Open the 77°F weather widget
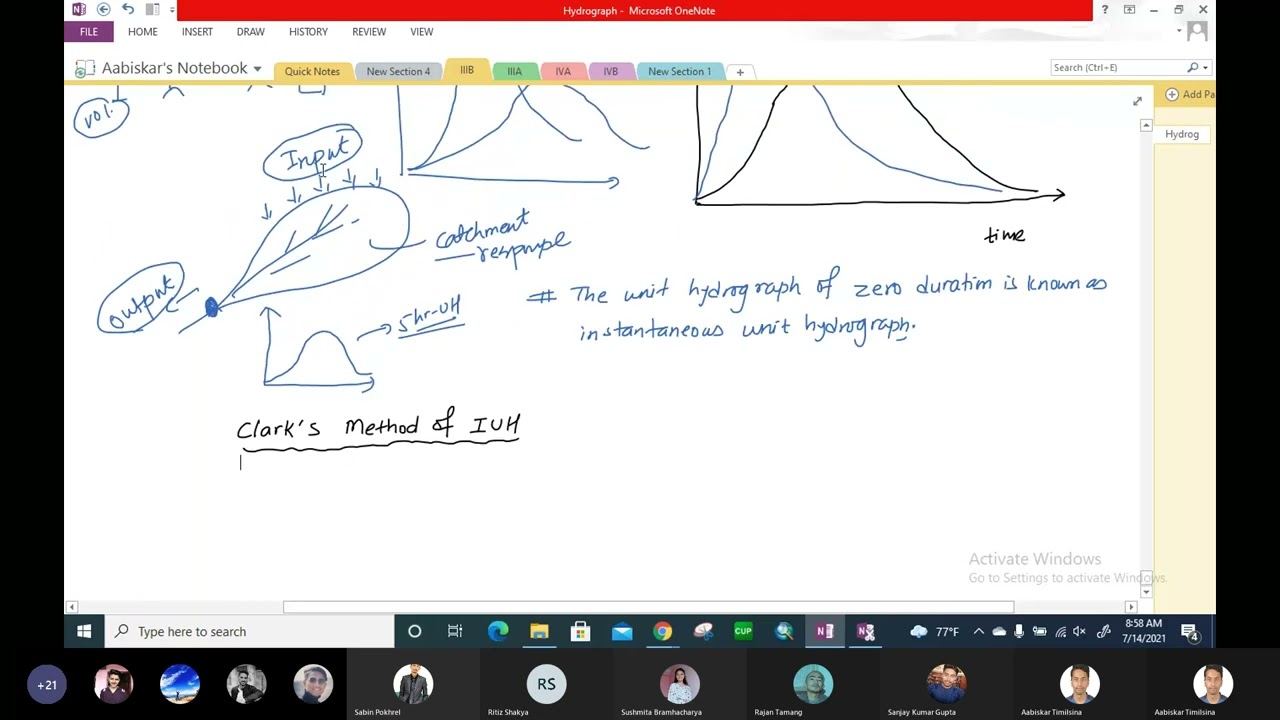The height and width of the screenshot is (720, 1280). [x=935, y=631]
